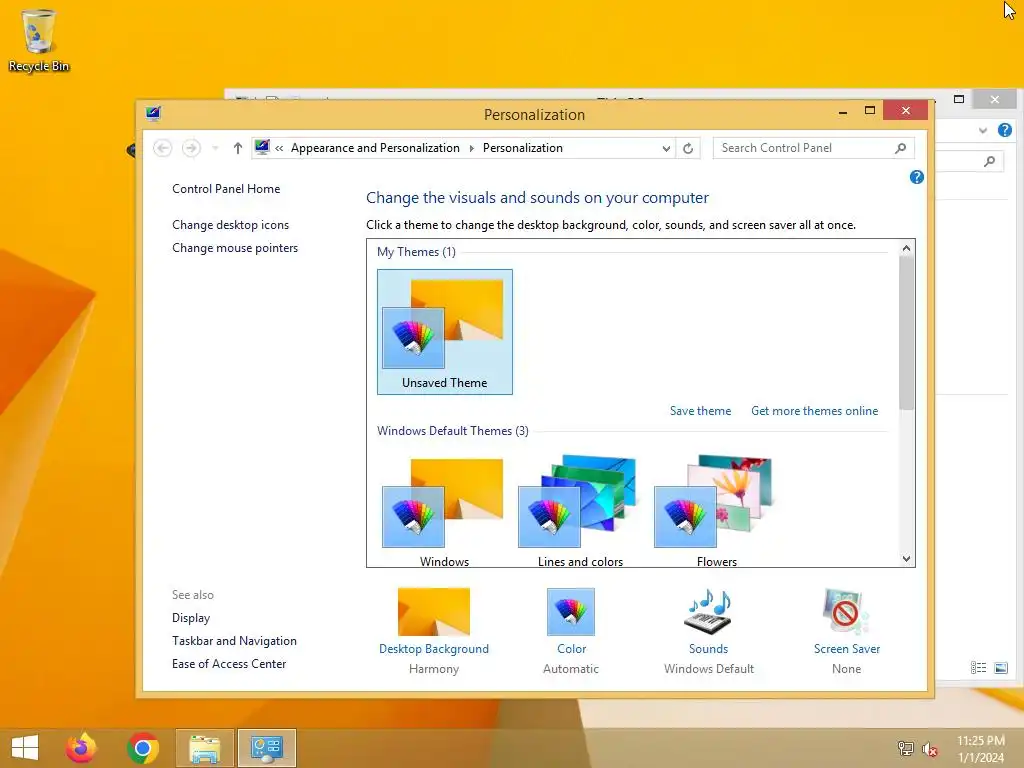Click the Forward arrow in Personalization window
This screenshot has height=768, width=1024.
191,148
